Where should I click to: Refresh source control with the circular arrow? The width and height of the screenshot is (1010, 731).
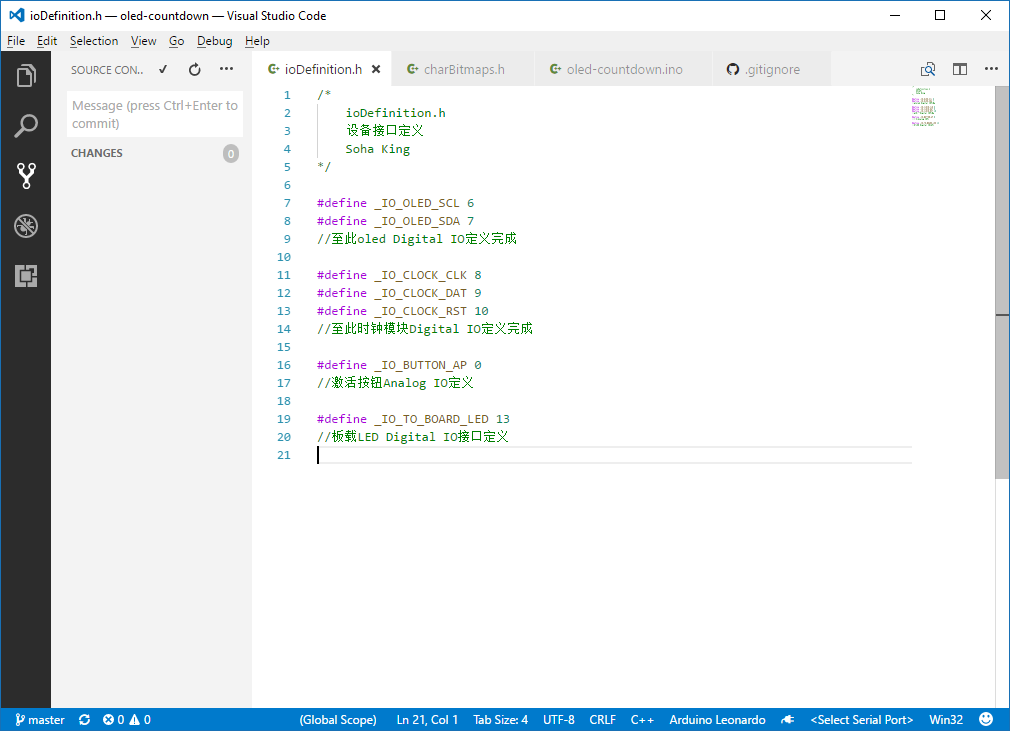[x=195, y=70]
